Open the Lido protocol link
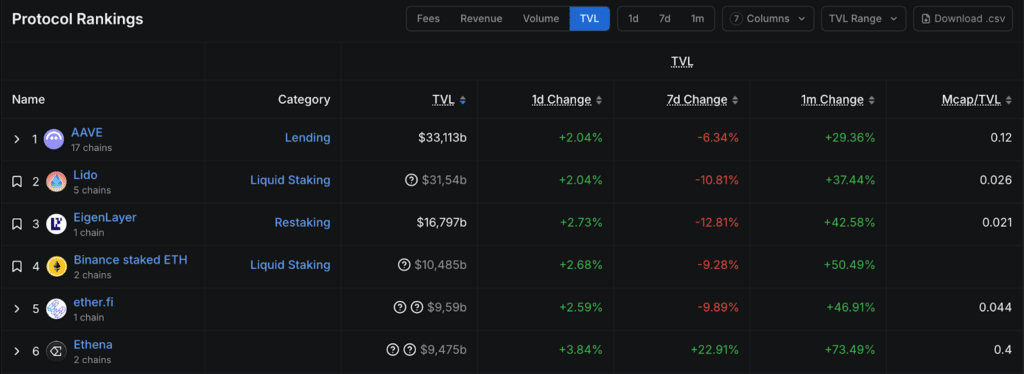The height and width of the screenshot is (374, 1024). 86,175
